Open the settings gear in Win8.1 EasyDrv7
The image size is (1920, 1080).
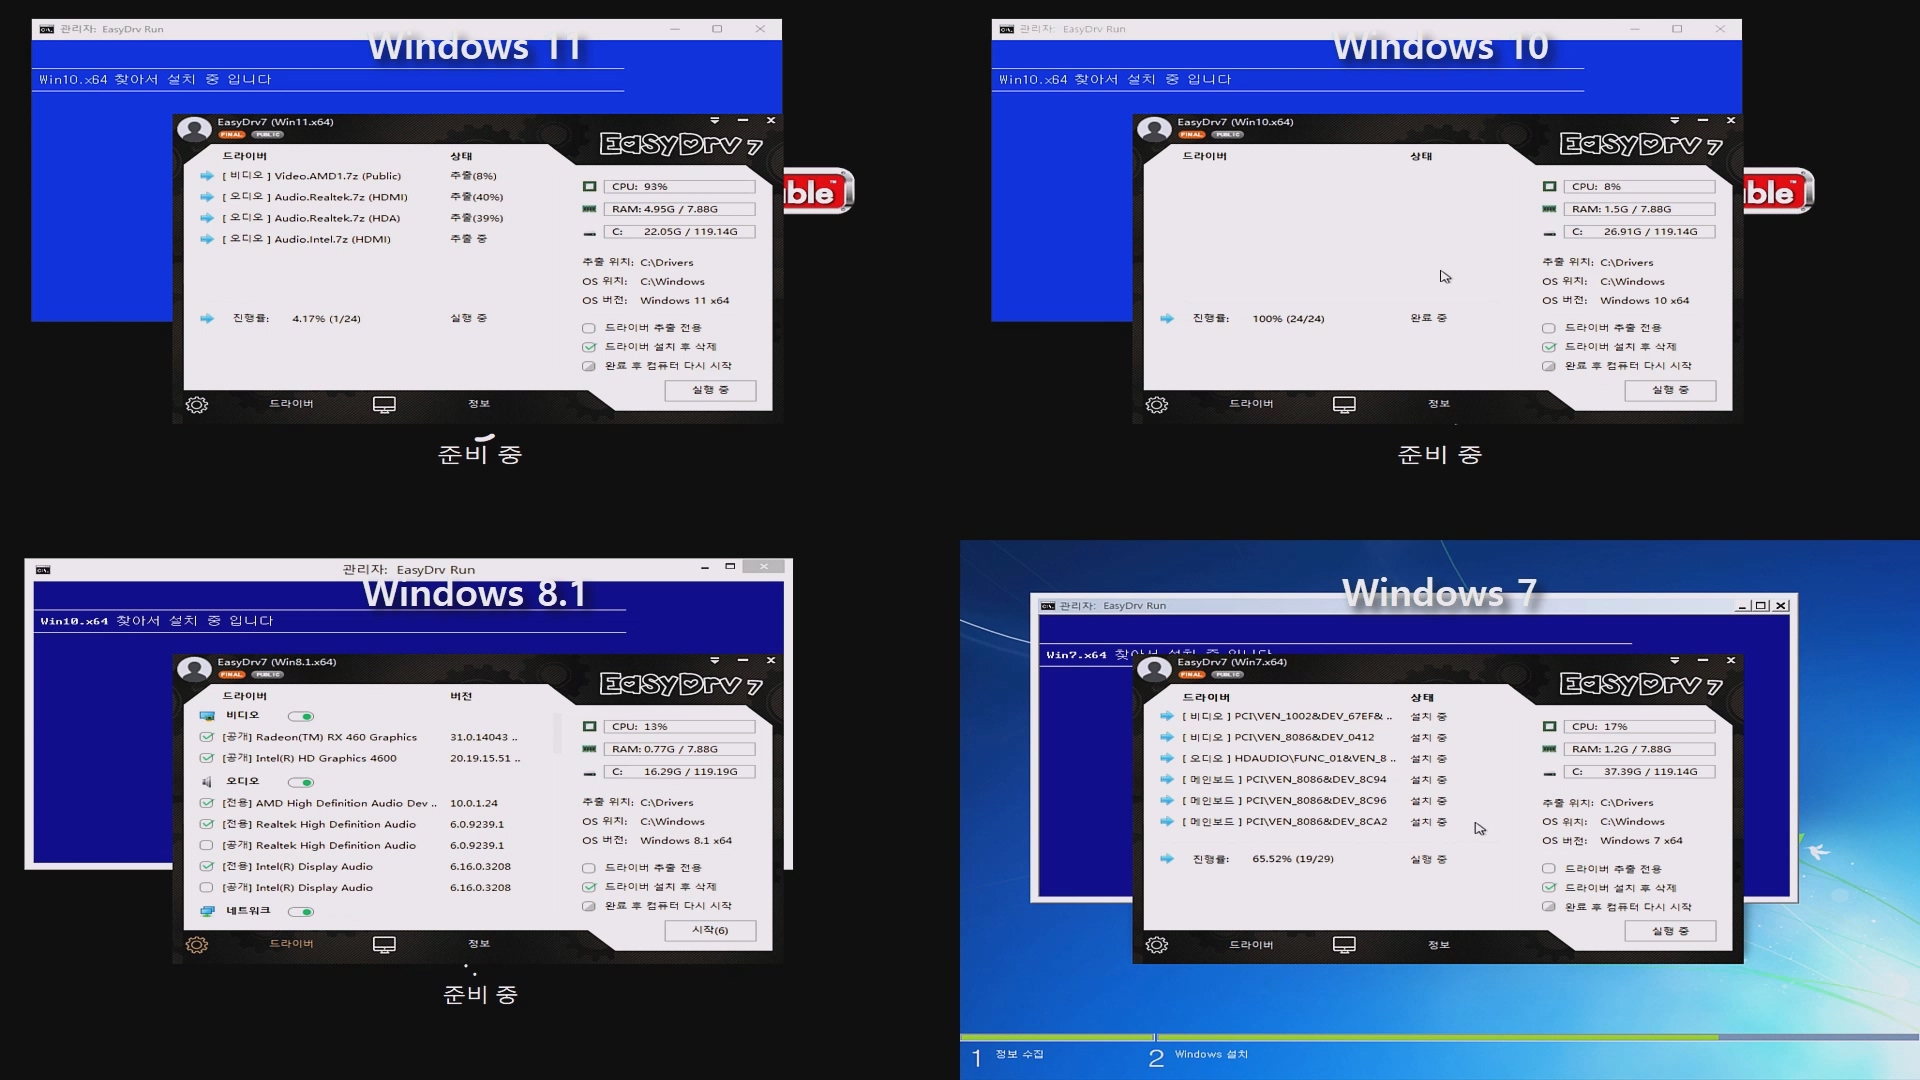tap(197, 945)
